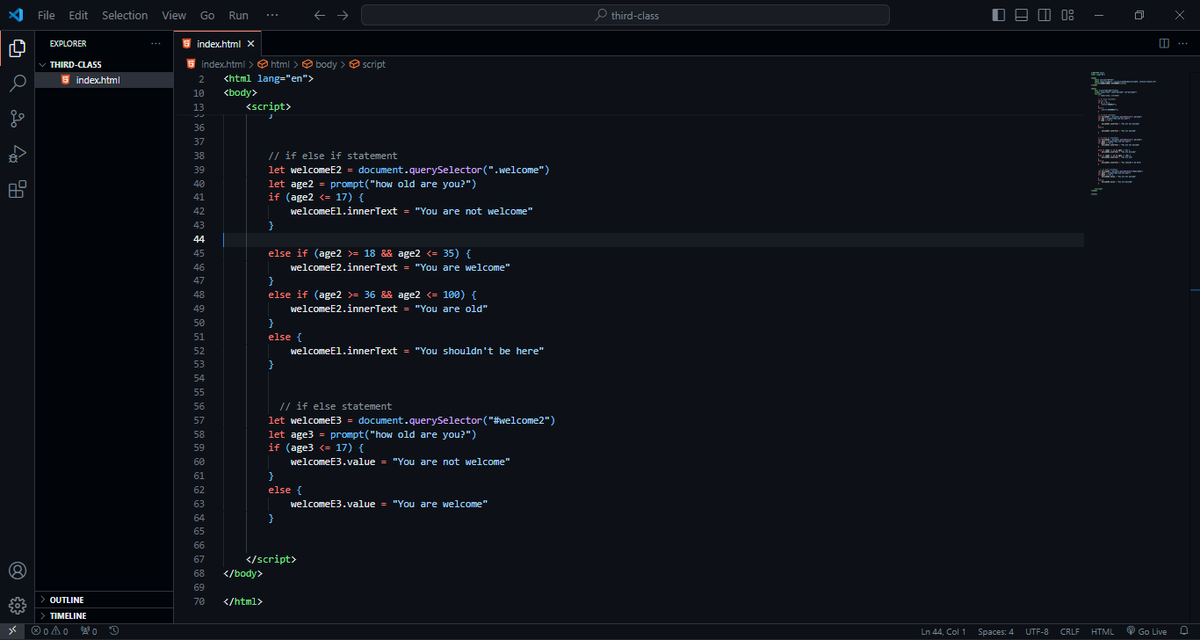Open the View menu

[174, 15]
